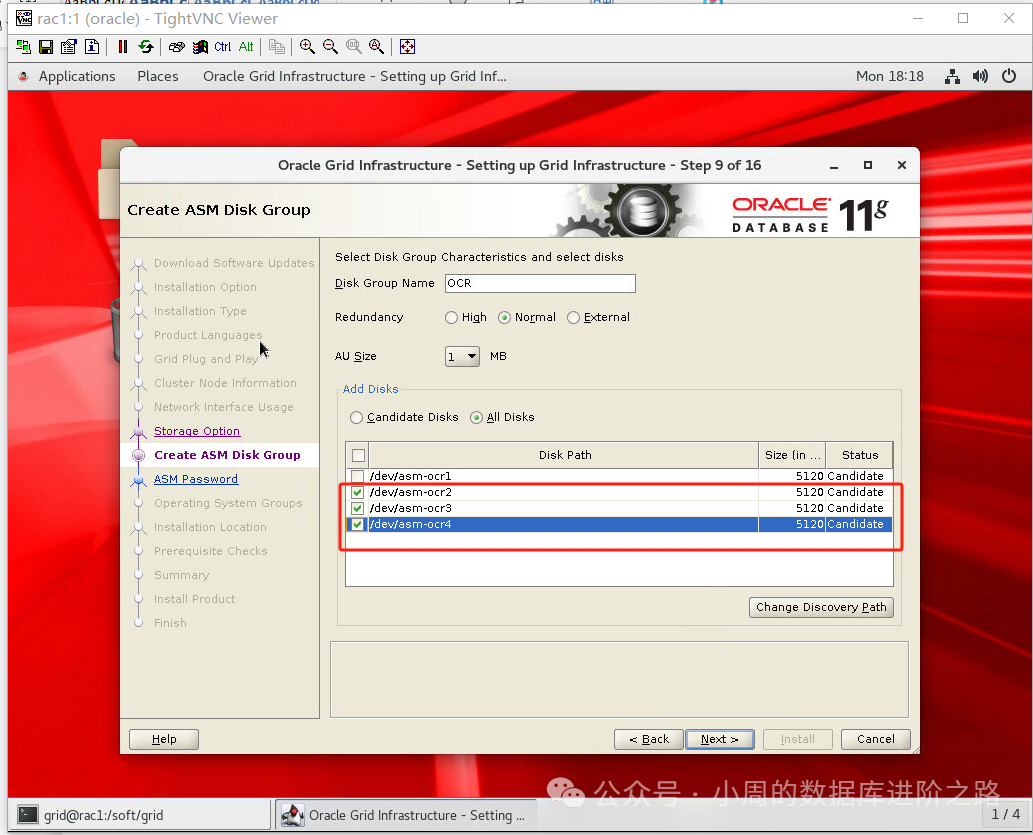Open the AU Size dropdown

click(462, 357)
